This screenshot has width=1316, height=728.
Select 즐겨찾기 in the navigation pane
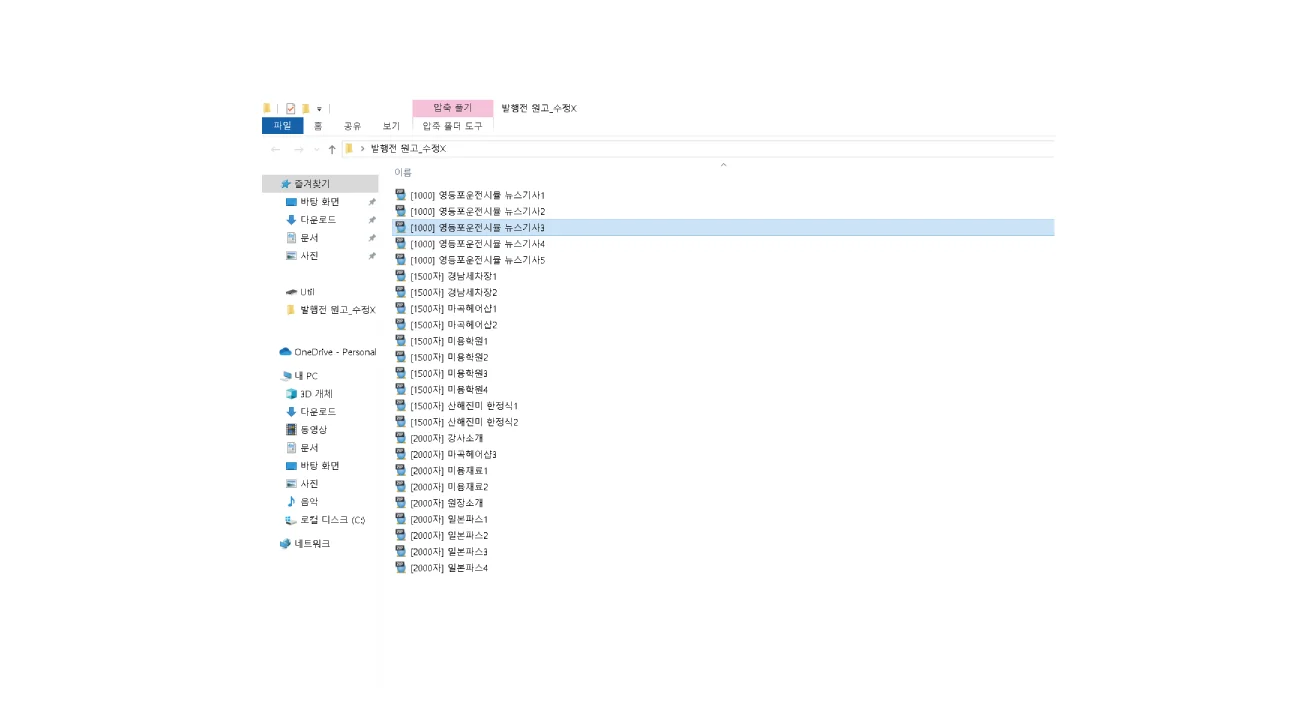(x=320, y=184)
